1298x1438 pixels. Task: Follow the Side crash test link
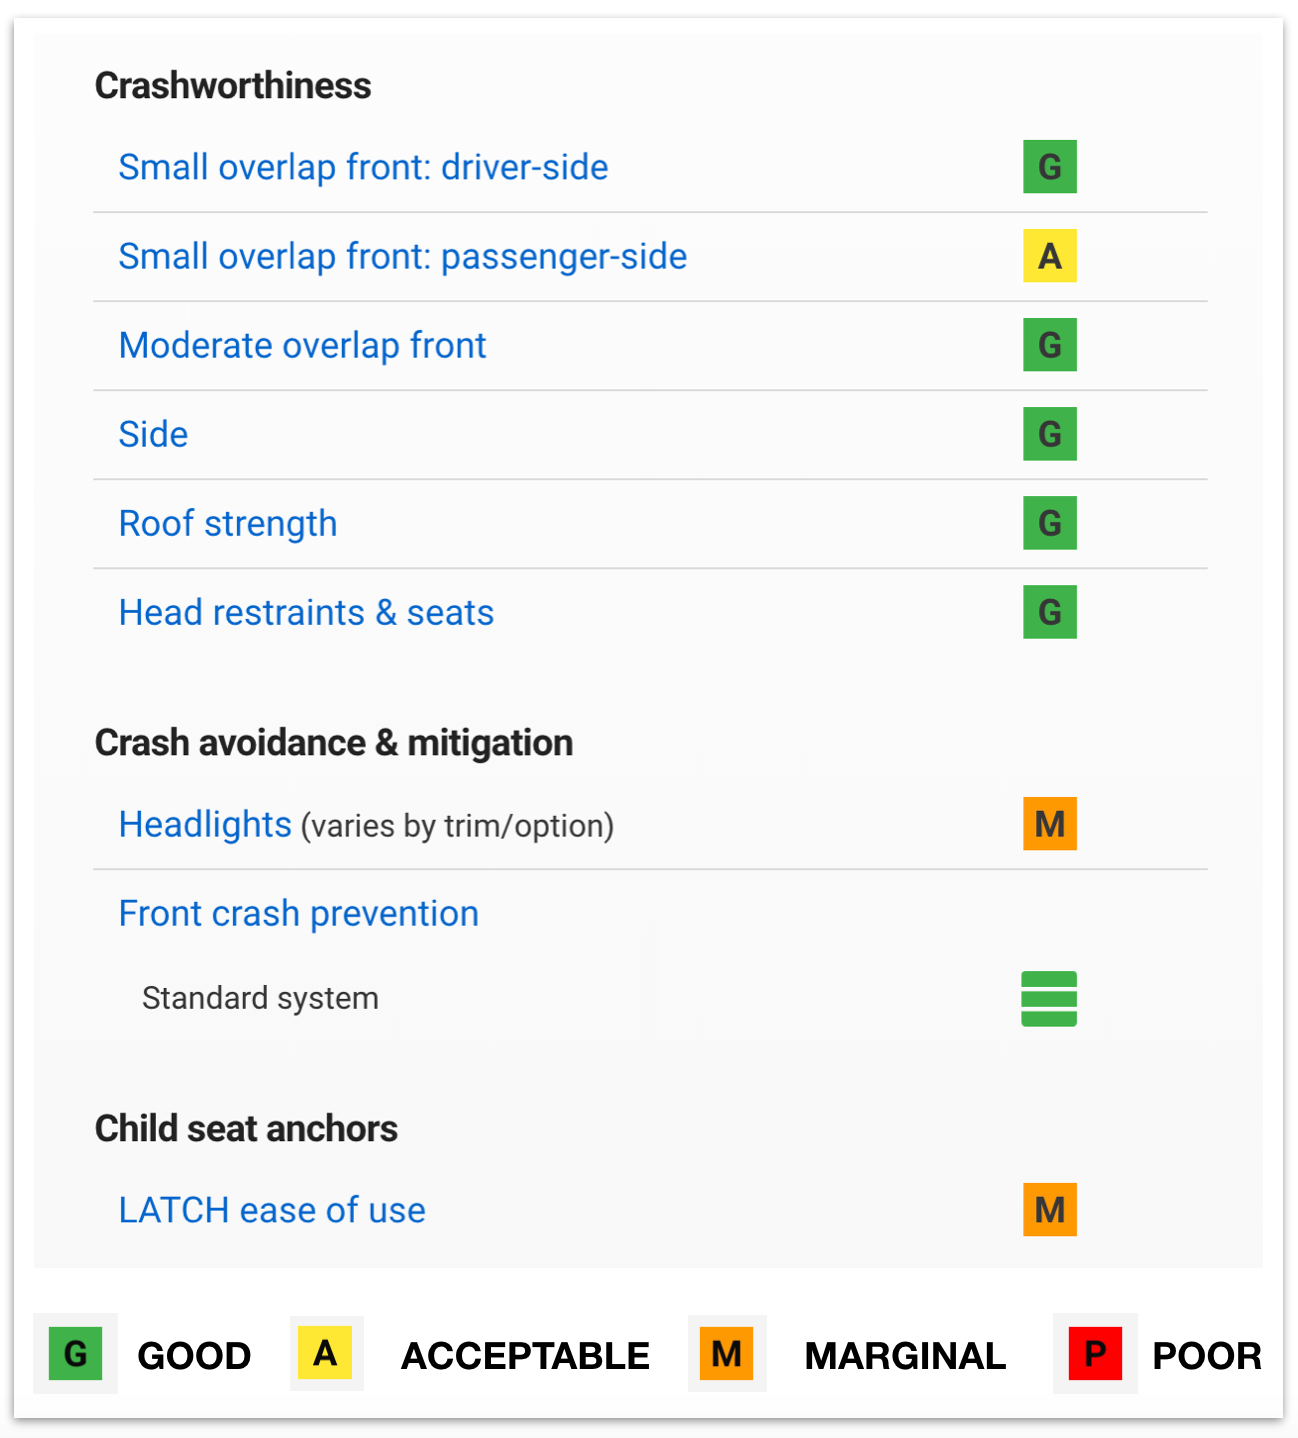pos(153,434)
